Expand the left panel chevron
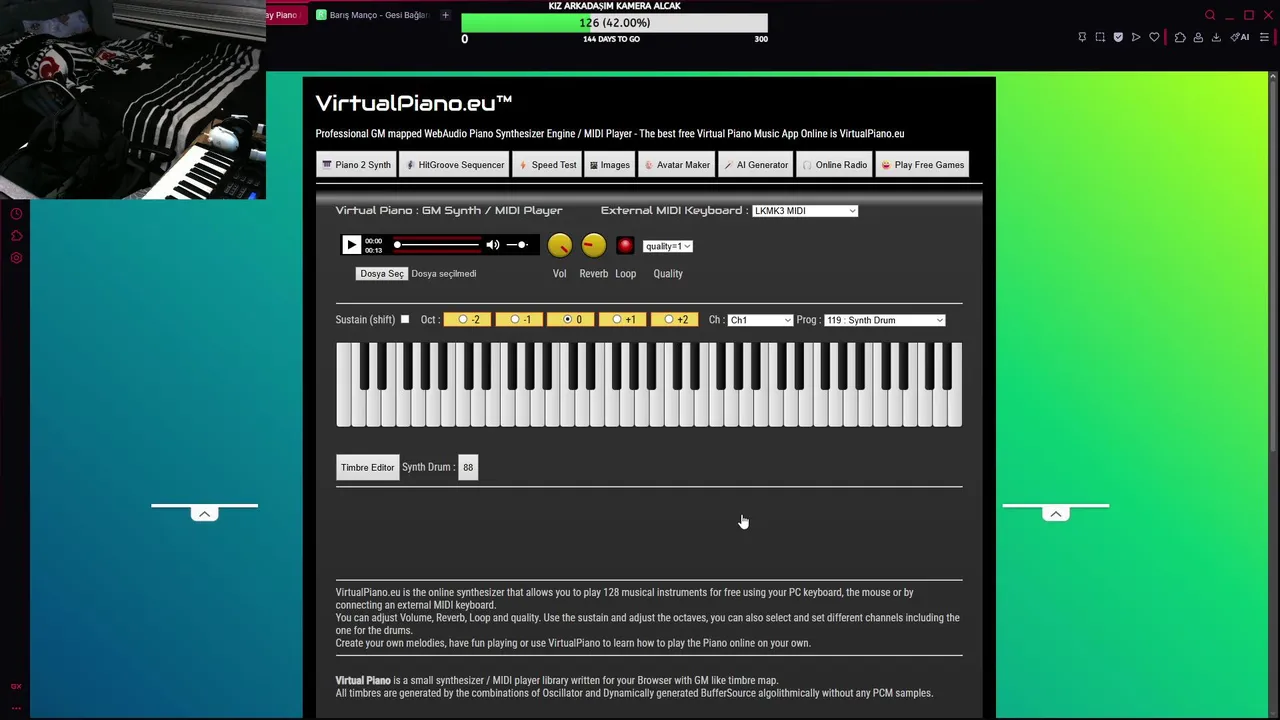This screenshot has width=1280, height=720. (204, 513)
